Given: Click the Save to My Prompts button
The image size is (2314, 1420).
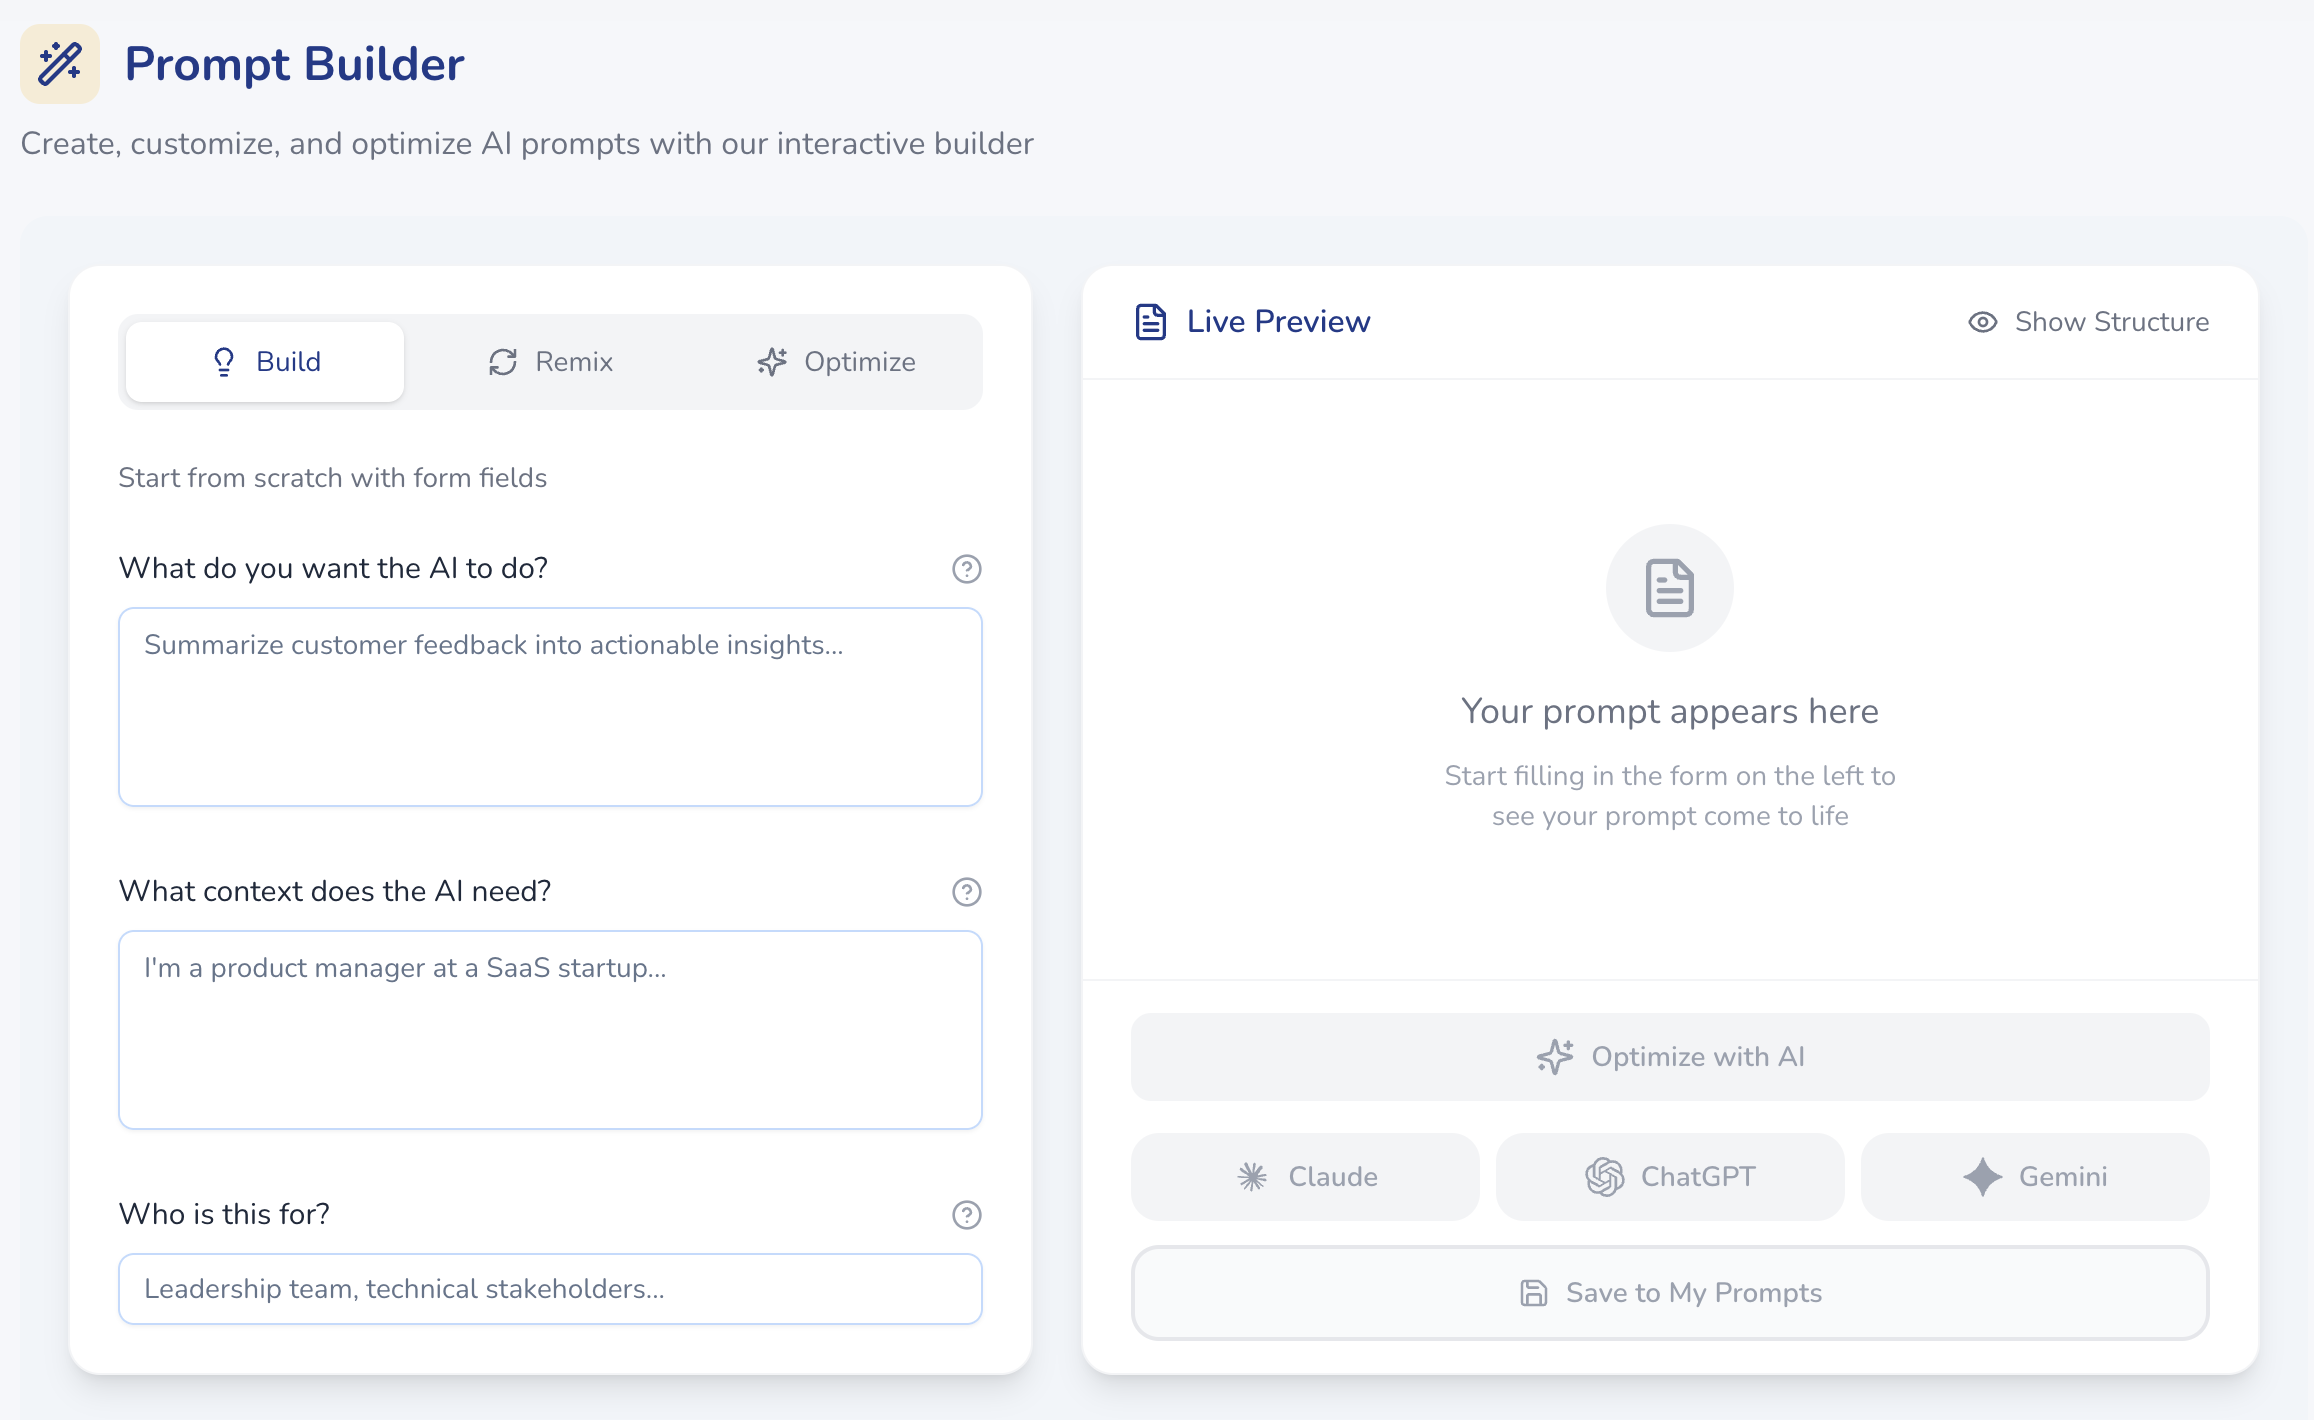Looking at the screenshot, I should [1668, 1292].
